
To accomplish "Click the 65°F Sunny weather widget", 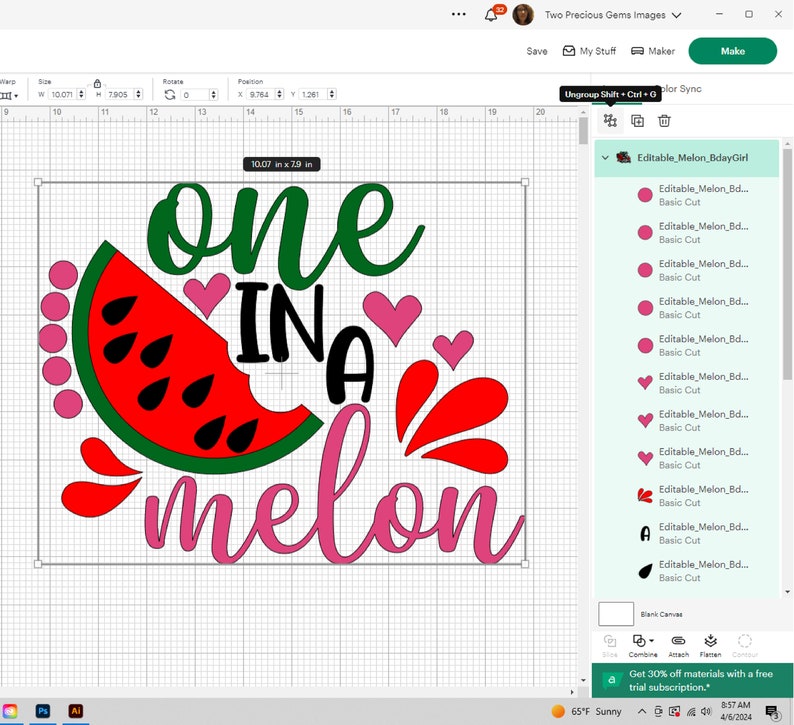I will (586, 711).
